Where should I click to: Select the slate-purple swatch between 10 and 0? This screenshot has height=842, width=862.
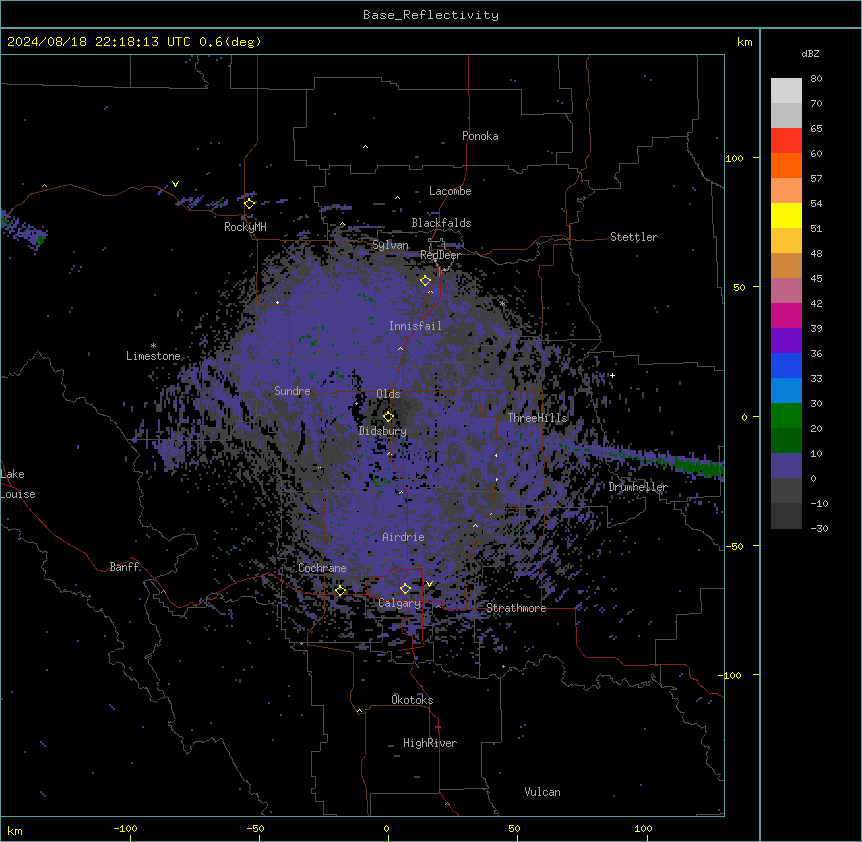(786, 466)
